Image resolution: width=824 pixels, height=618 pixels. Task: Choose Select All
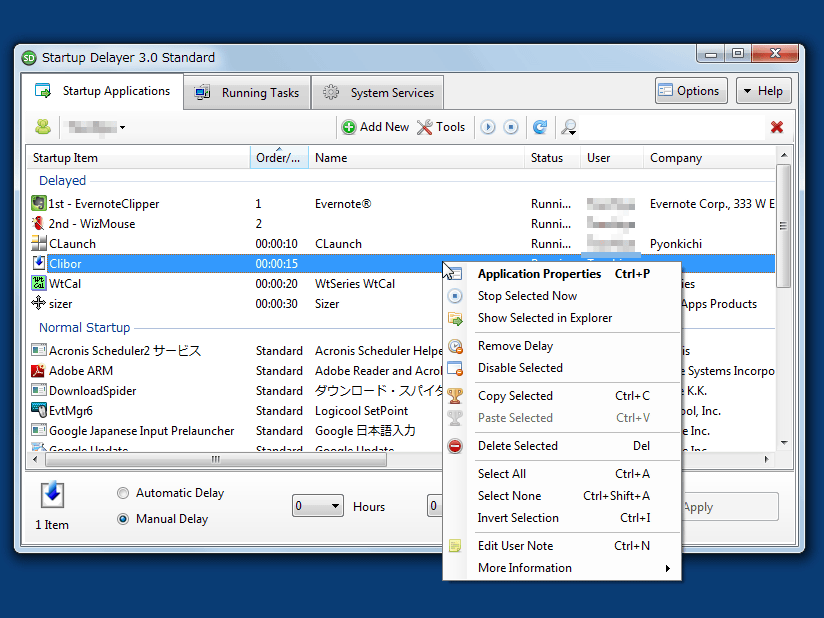point(563,473)
